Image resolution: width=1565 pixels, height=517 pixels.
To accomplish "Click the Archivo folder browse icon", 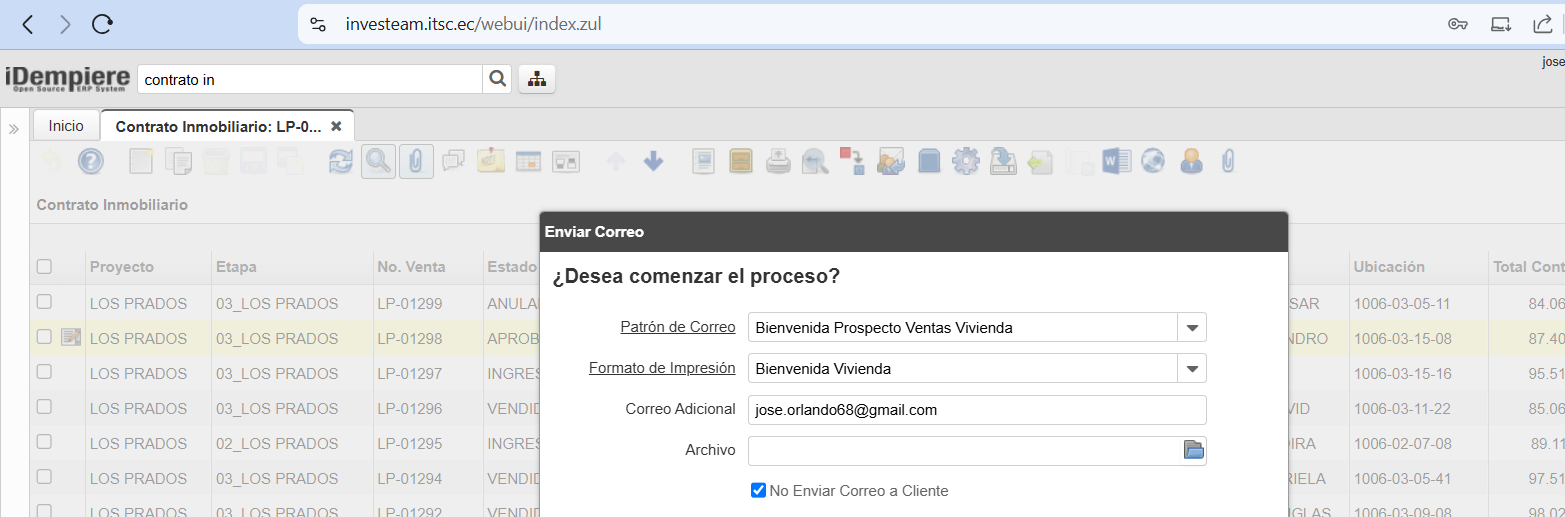I will point(1193,450).
